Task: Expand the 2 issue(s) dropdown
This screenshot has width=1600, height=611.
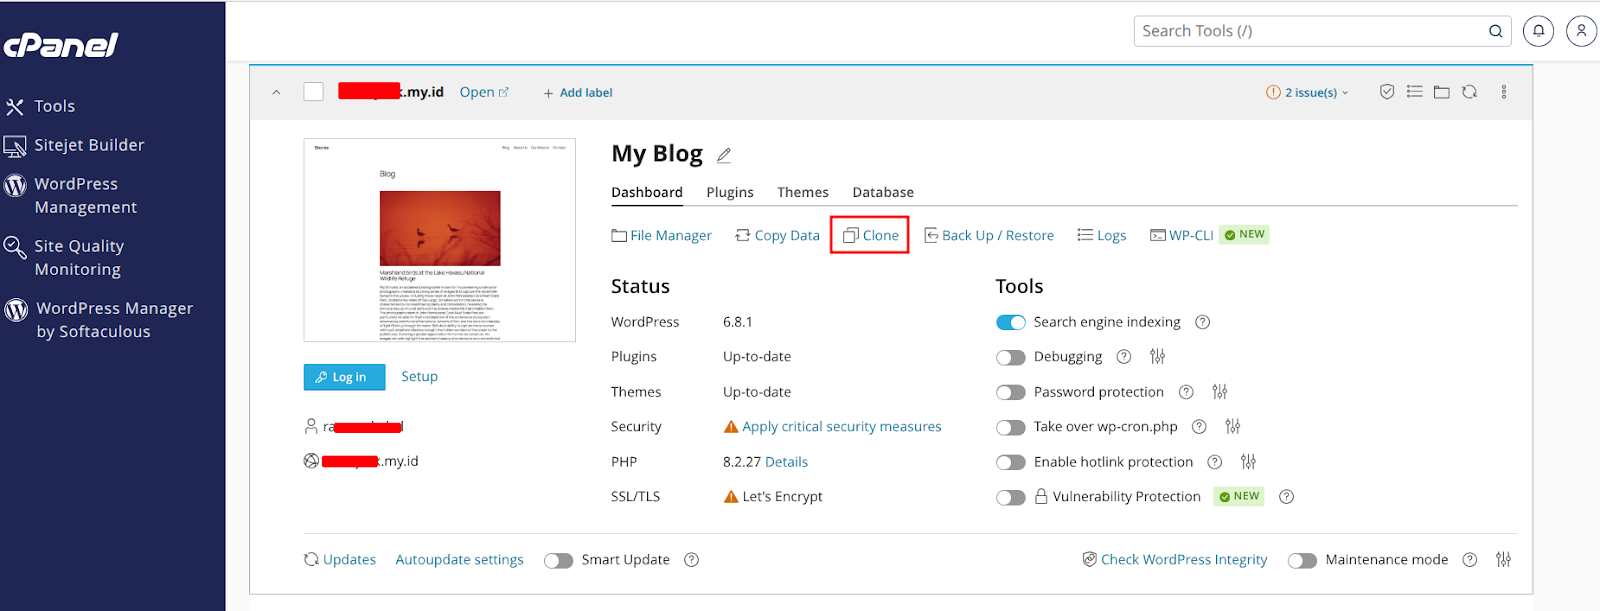Action: point(1307,92)
